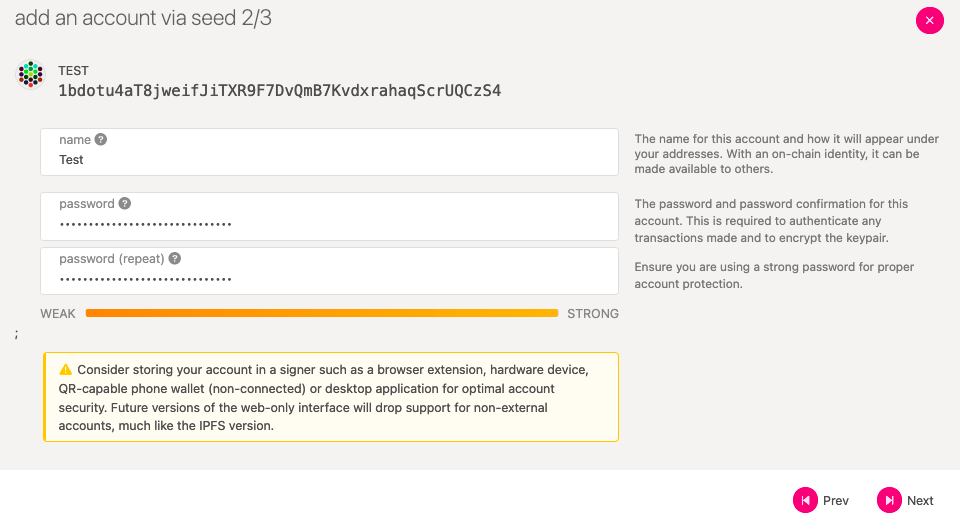
Task: Go back with the Prev label
Action: (x=836, y=501)
